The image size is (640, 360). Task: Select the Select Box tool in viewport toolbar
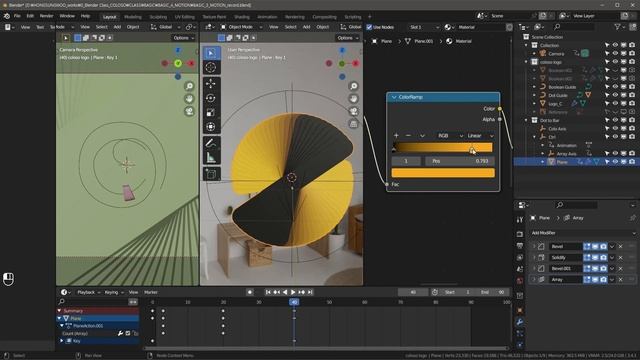(x=211, y=53)
